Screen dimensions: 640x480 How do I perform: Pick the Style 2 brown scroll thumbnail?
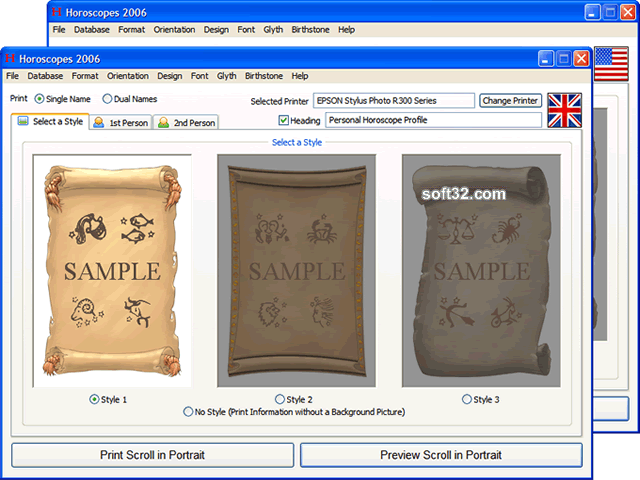click(x=297, y=271)
